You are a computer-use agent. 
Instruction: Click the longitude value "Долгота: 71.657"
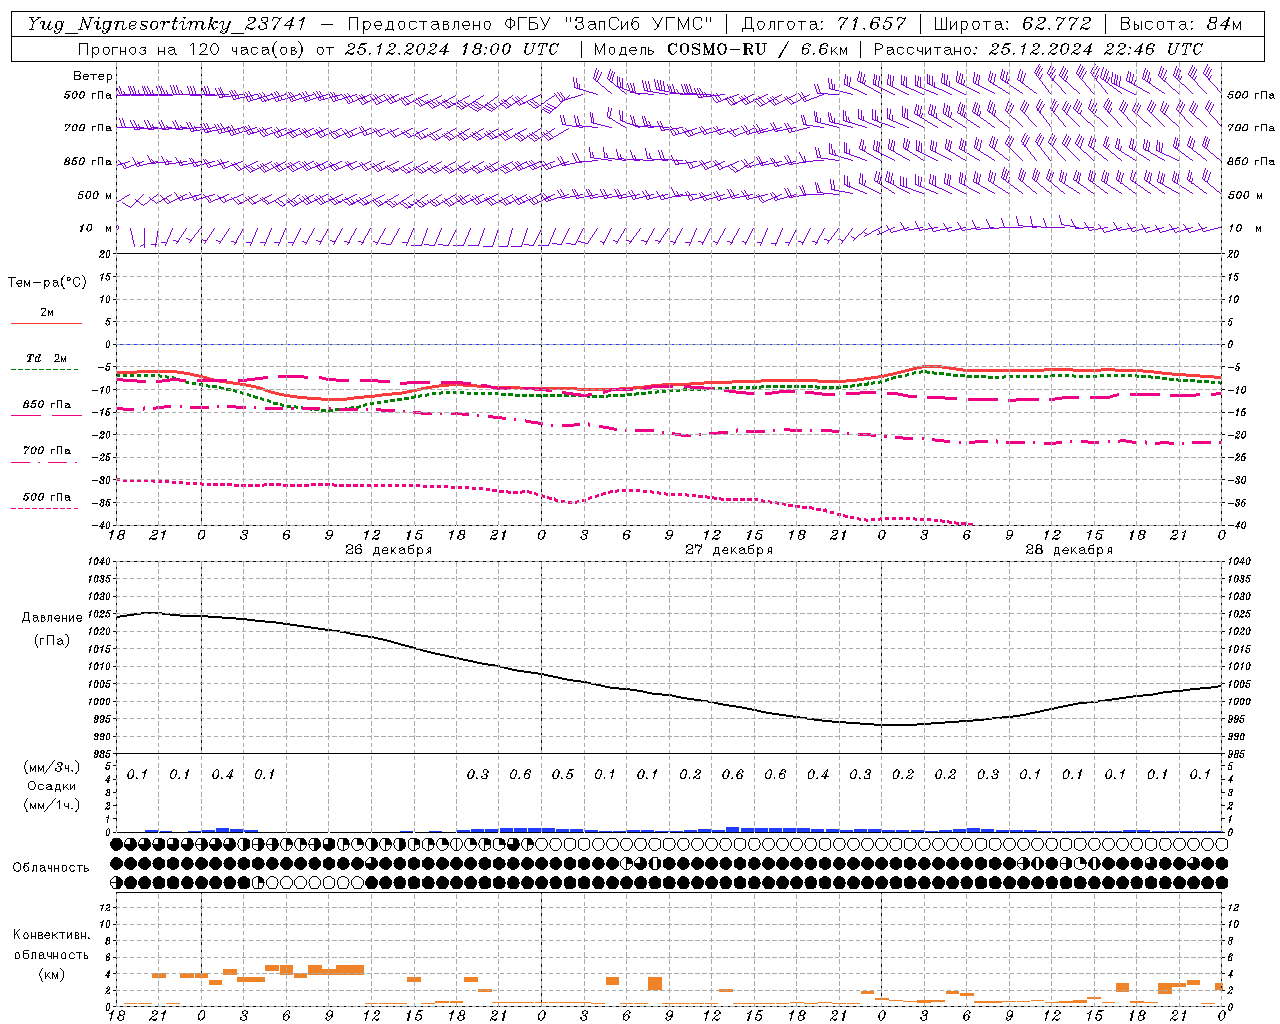tap(825, 24)
